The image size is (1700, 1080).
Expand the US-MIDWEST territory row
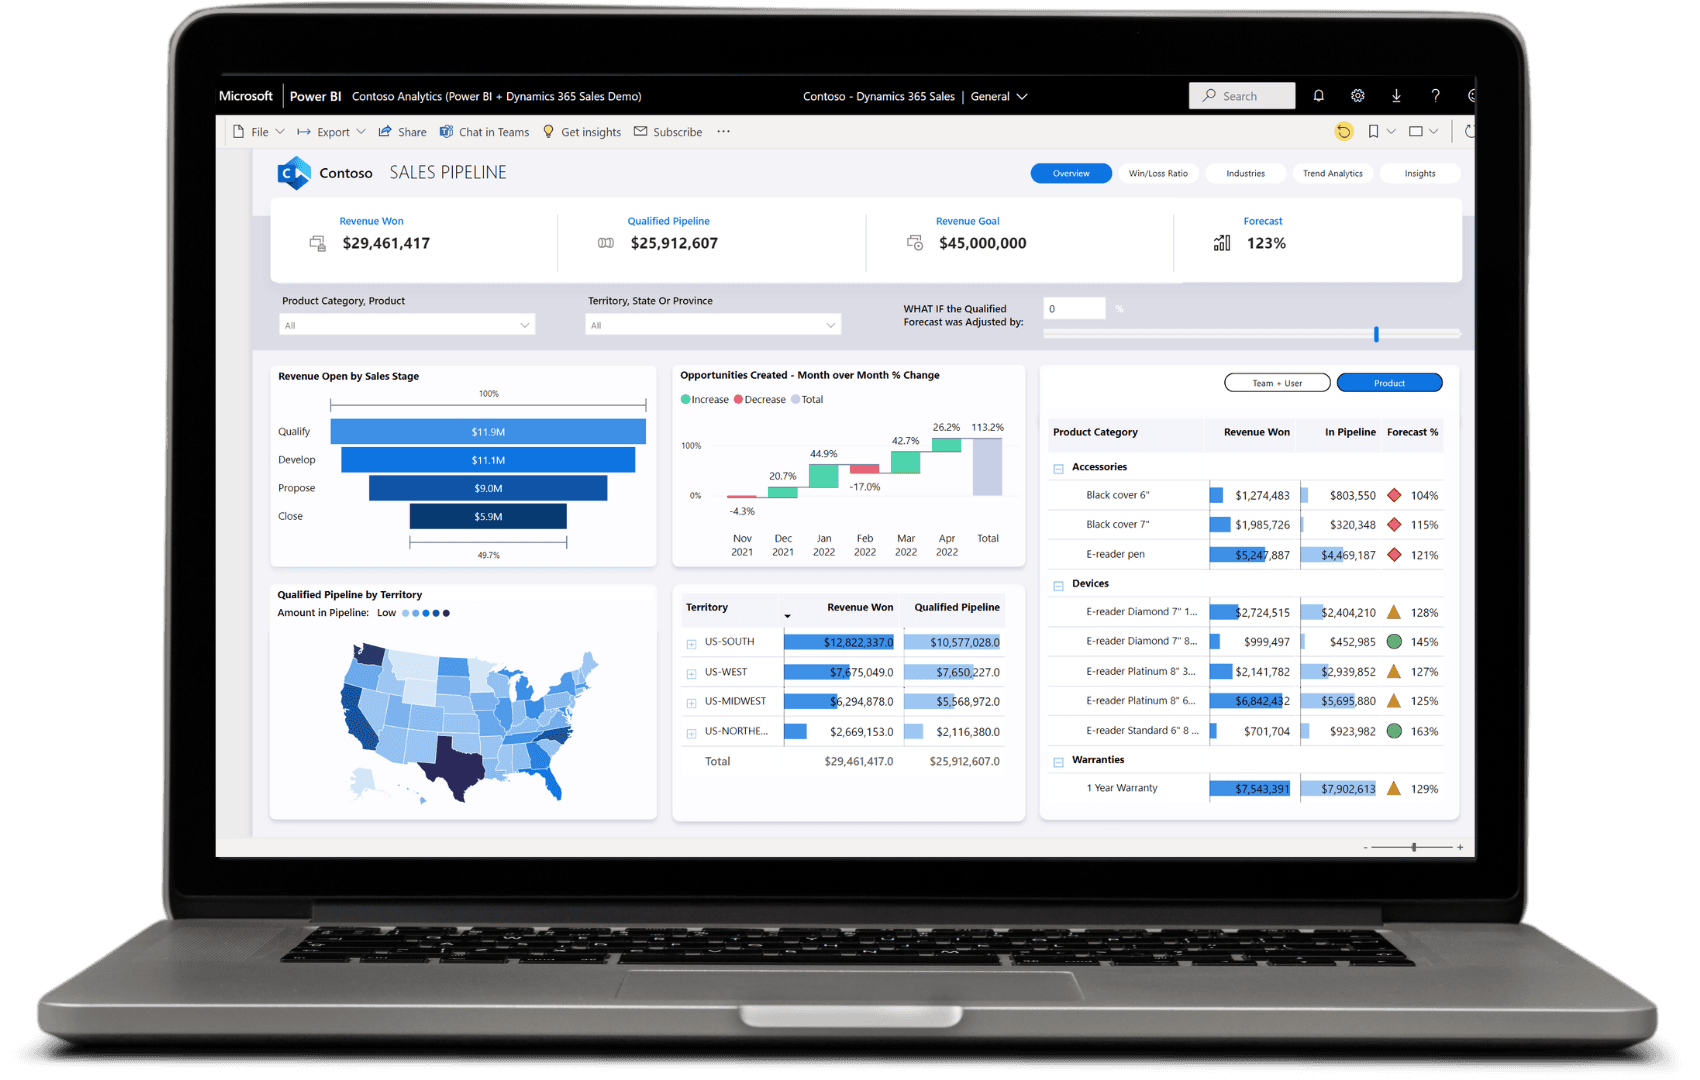(x=691, y=703)
